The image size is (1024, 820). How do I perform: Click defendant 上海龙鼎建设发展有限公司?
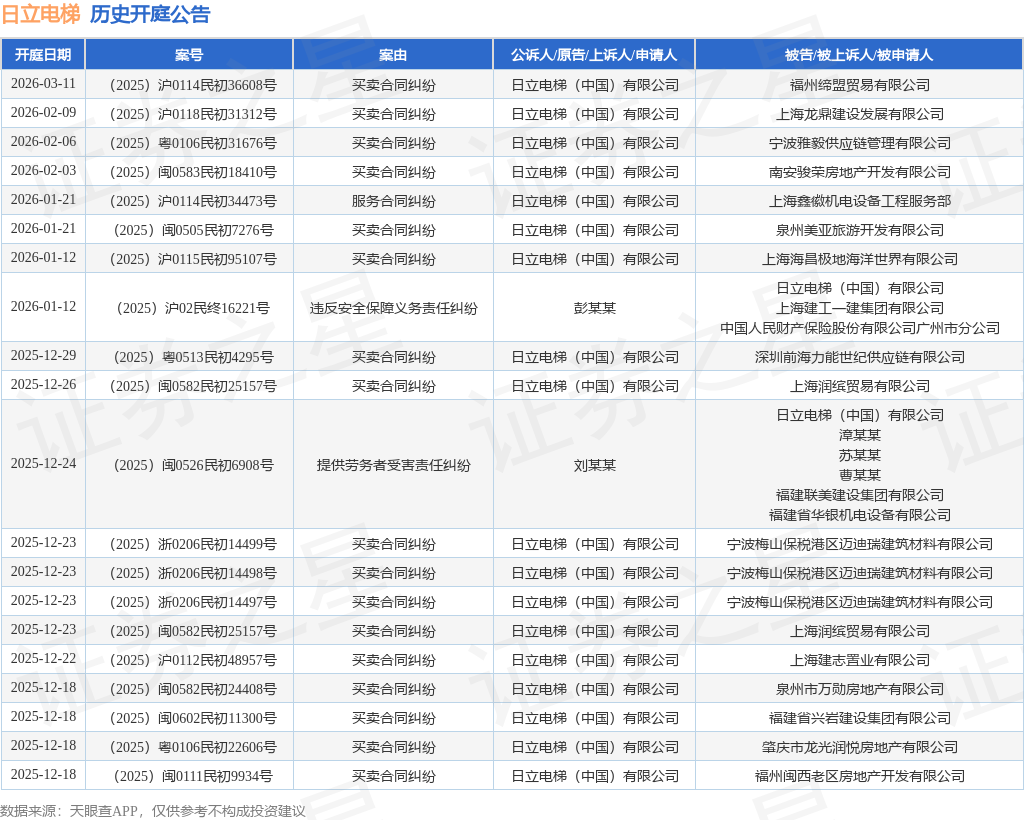pyautogui.click(x=859, y=114)
